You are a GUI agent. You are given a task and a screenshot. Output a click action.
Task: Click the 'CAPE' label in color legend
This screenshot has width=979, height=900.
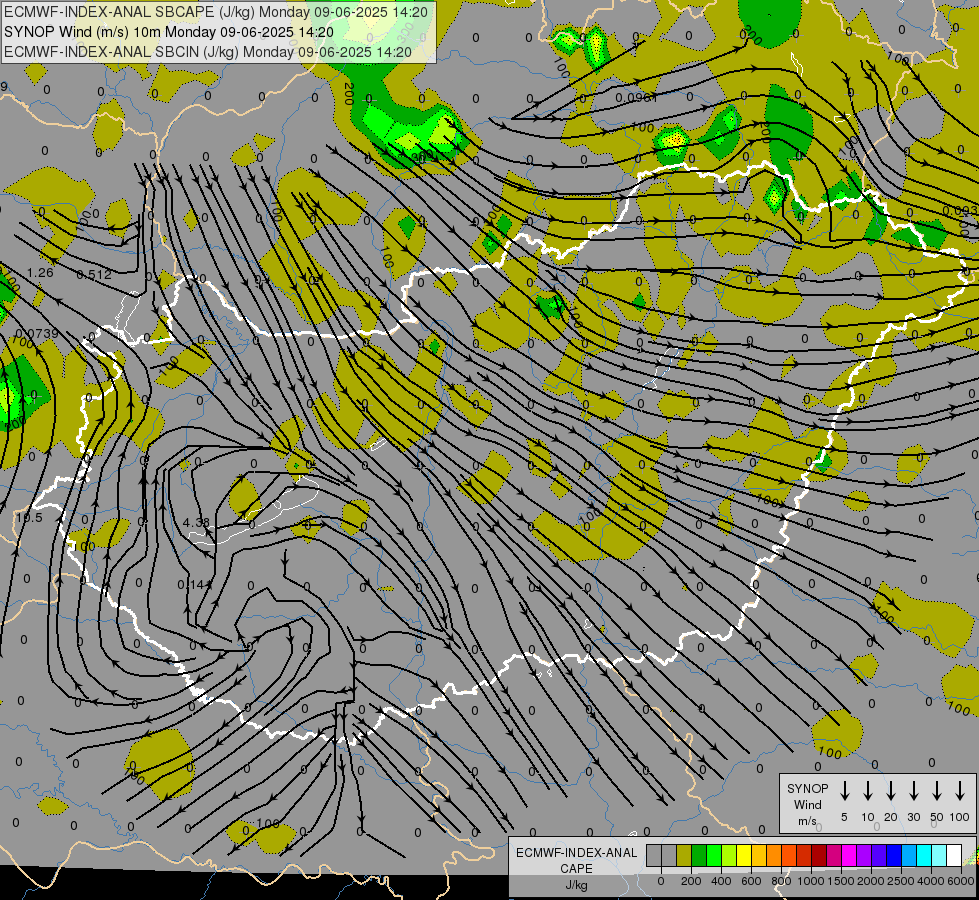576,869
